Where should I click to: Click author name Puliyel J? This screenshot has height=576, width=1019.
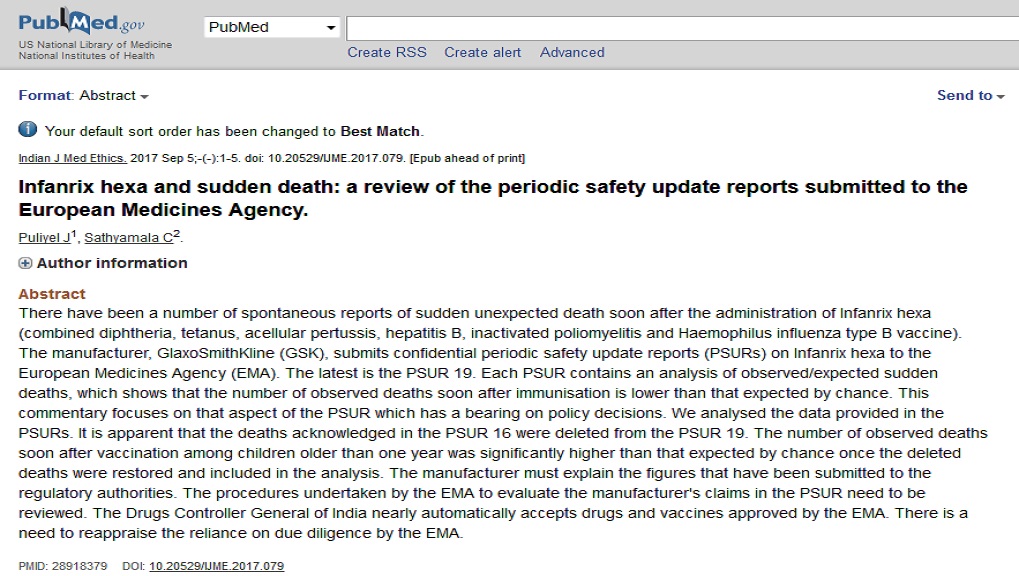[44, 237]
